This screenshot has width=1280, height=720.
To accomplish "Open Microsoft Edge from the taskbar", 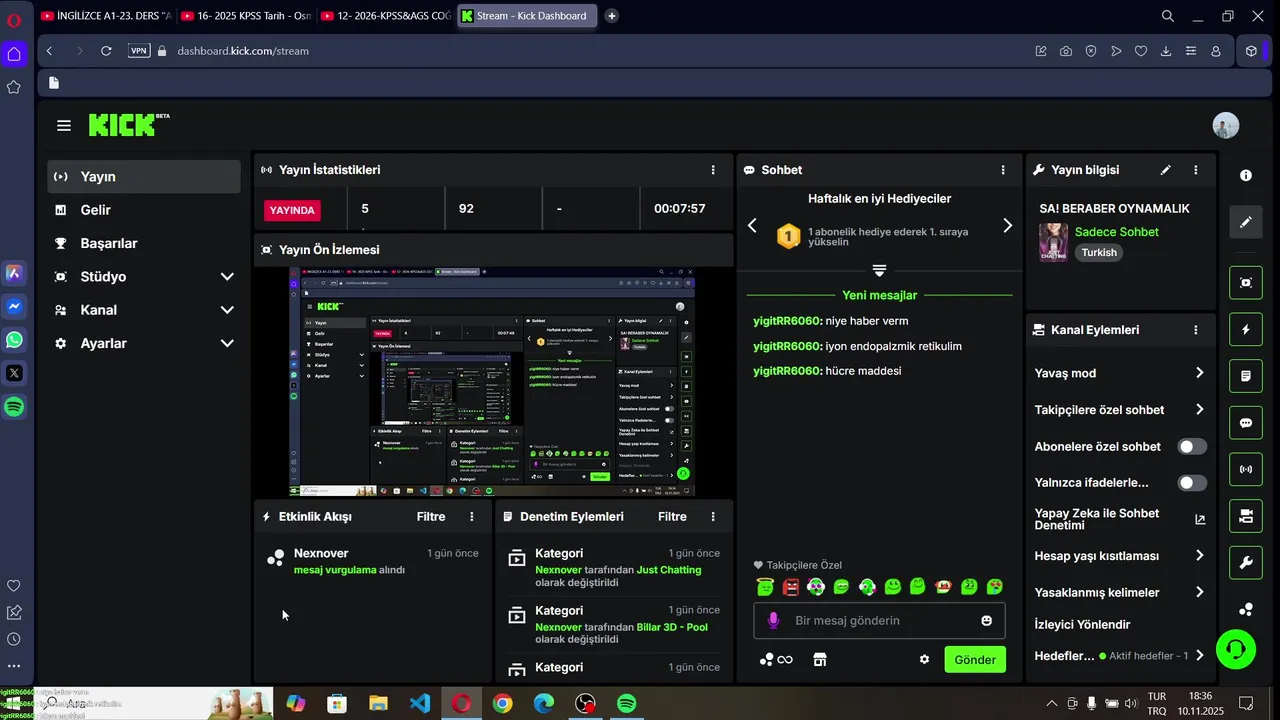I will (x=543, y=704).
